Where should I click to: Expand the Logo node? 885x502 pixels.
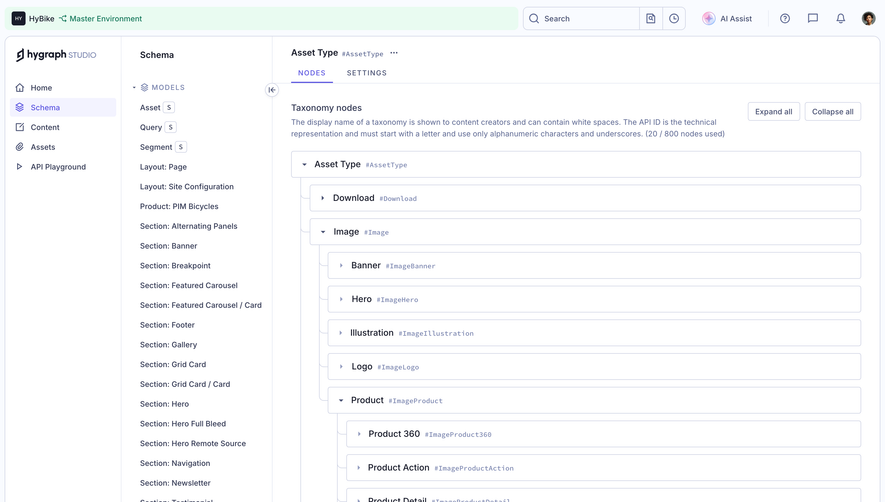tap(341, 366)
